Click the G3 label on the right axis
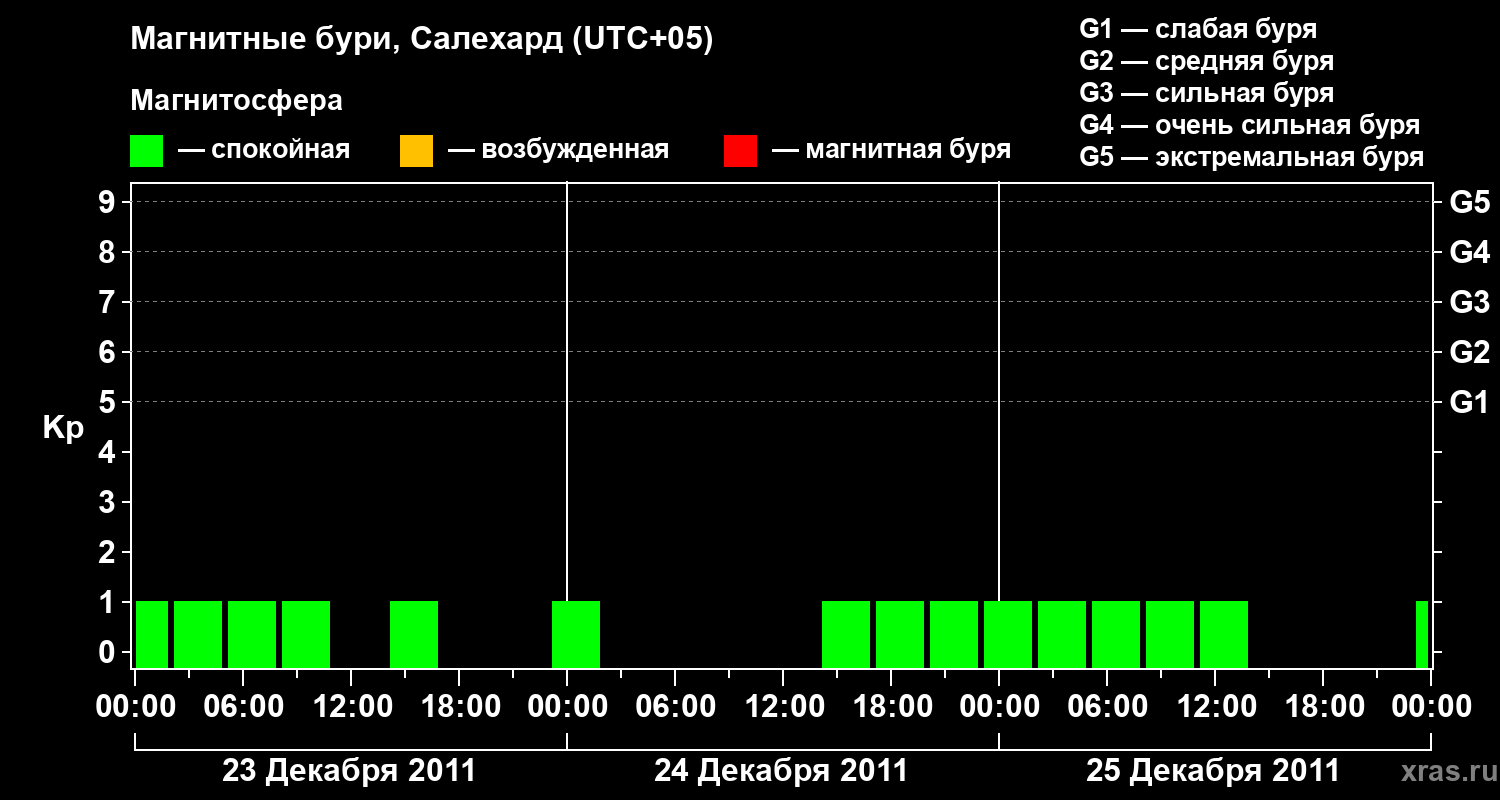Image resolution: width=1500 pixels, height=800 pixels. pyautogui.click(x=1470, y=302)
